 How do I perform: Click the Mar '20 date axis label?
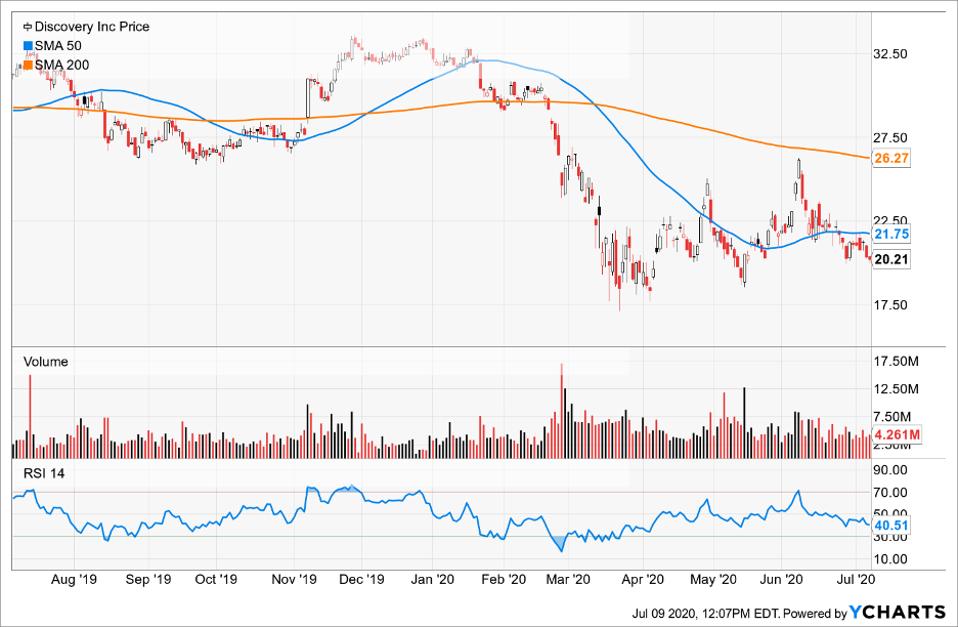[568, 579]
